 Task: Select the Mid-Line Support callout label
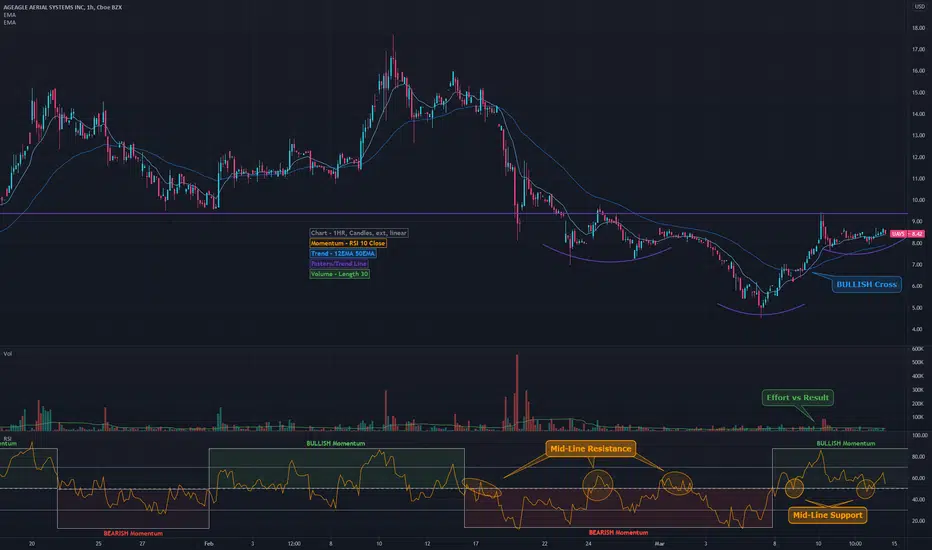click(827, 515)
